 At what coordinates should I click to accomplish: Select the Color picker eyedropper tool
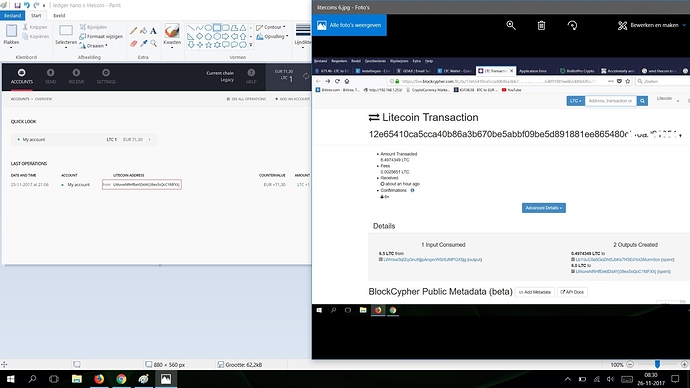click(x=143, y=43)
